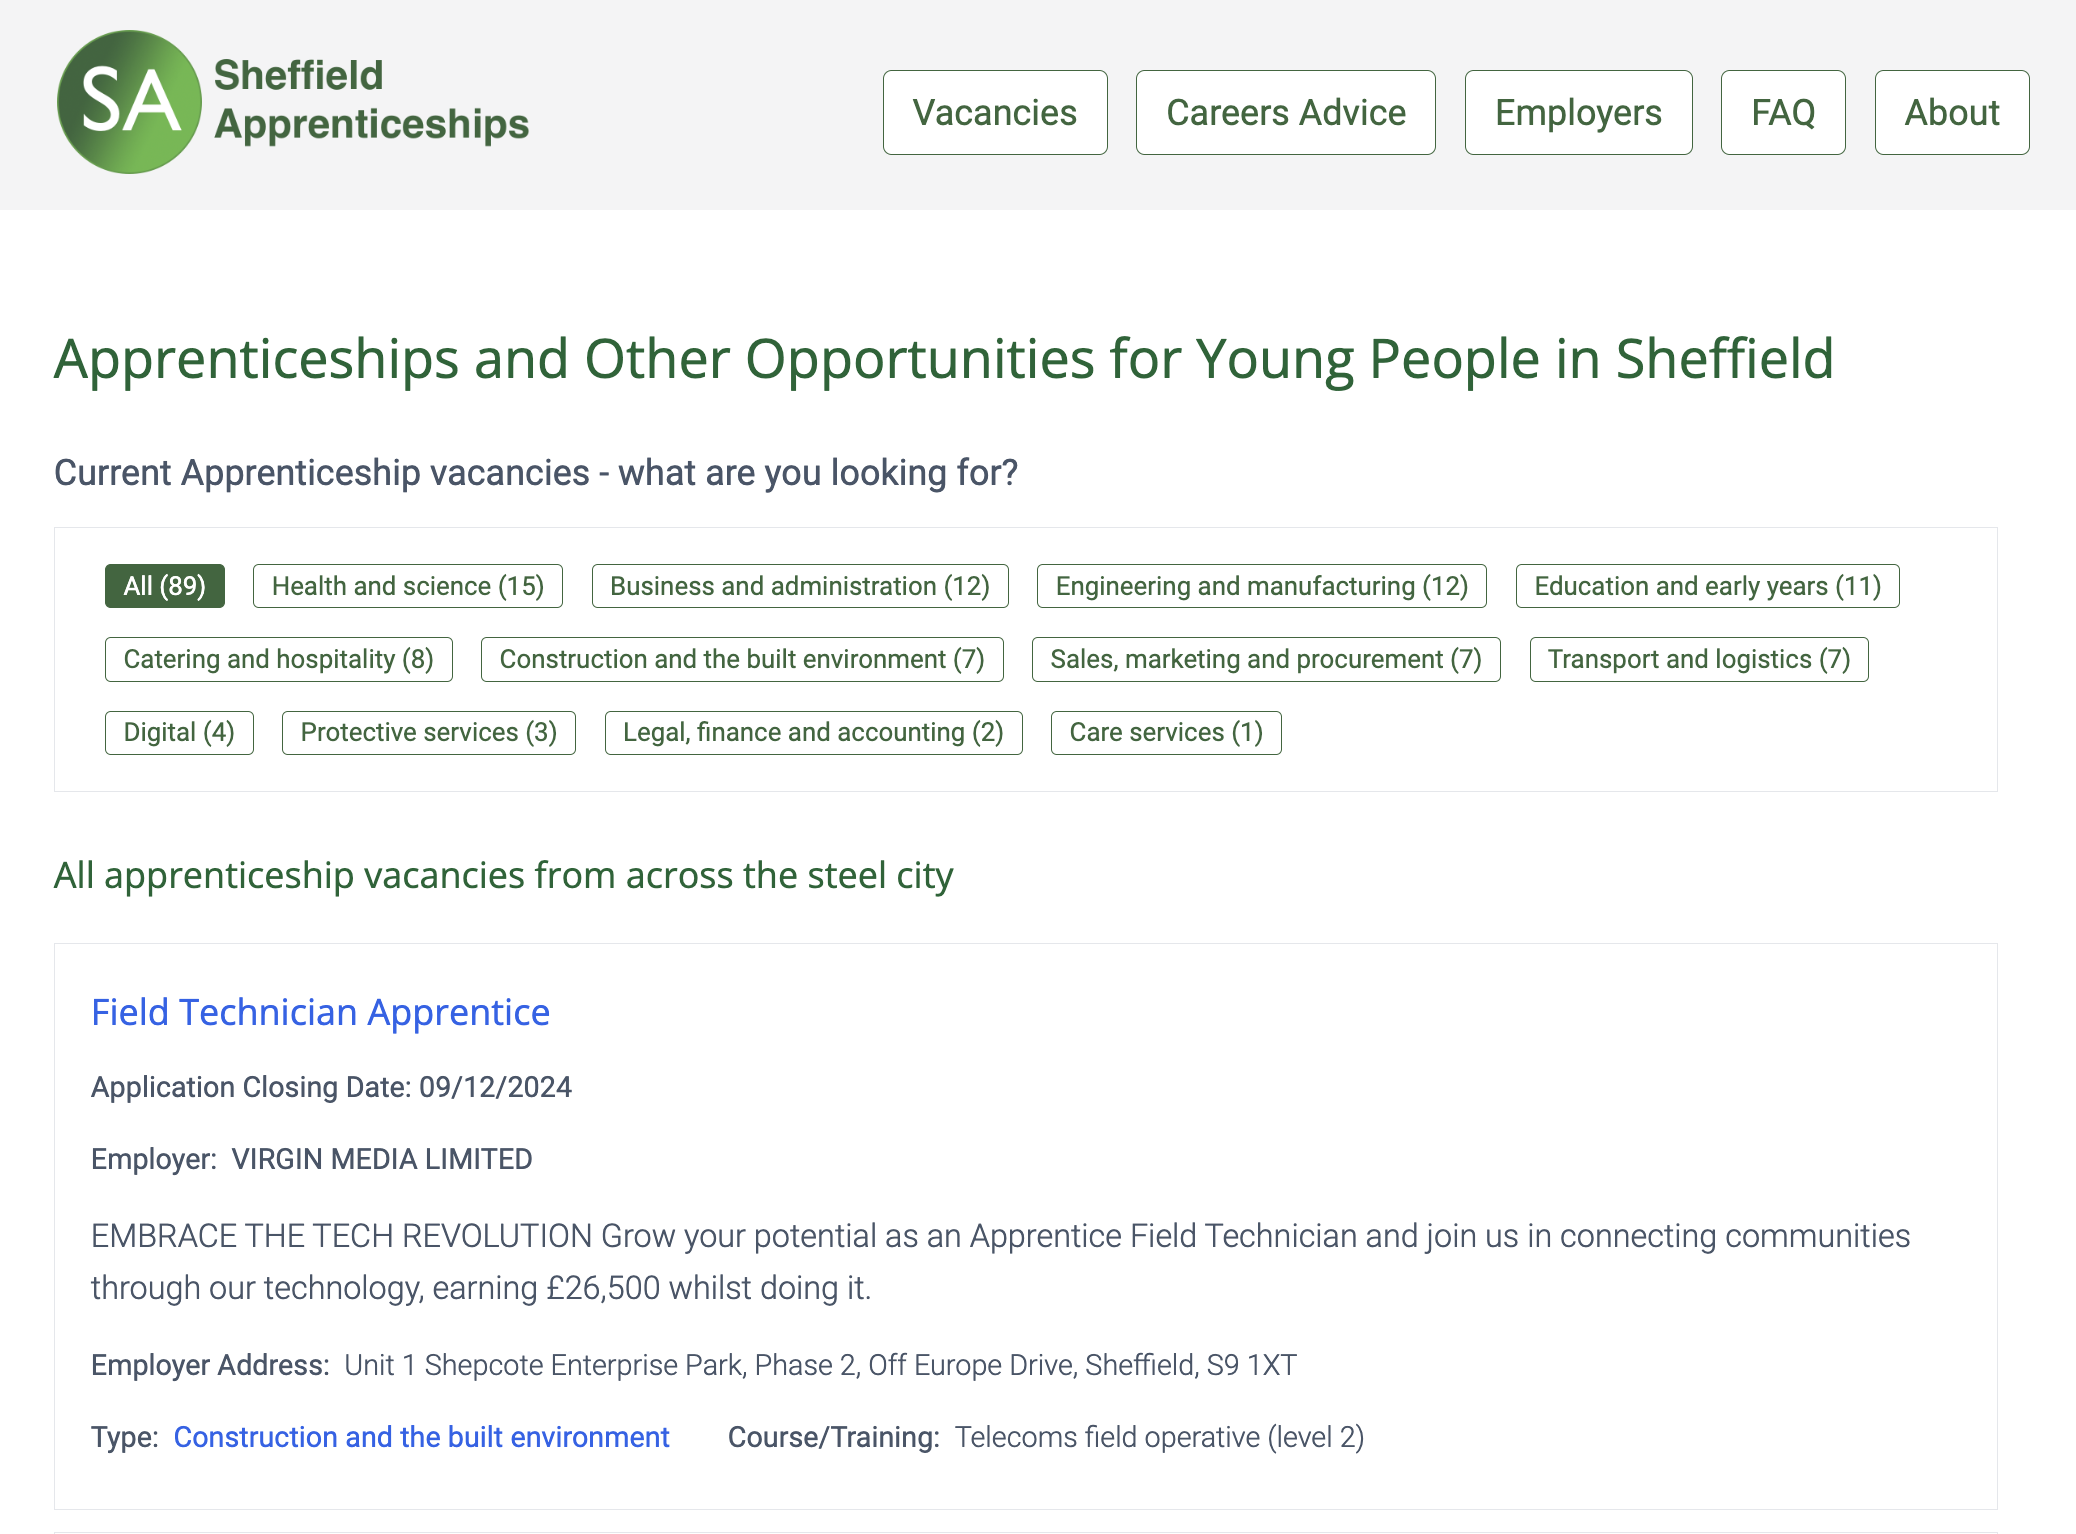The width and height of the screenshot is (2076, 1534).
Task: Select Education and early years category
Action: 1707,586
